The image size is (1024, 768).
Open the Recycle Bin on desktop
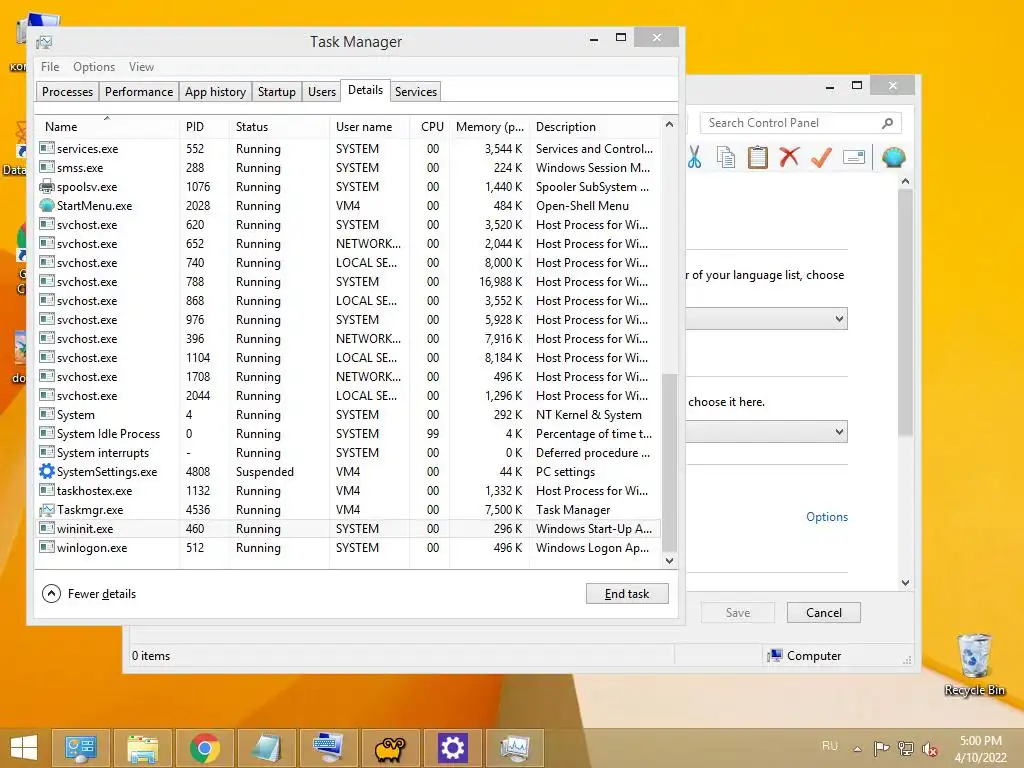coord(974,664)
